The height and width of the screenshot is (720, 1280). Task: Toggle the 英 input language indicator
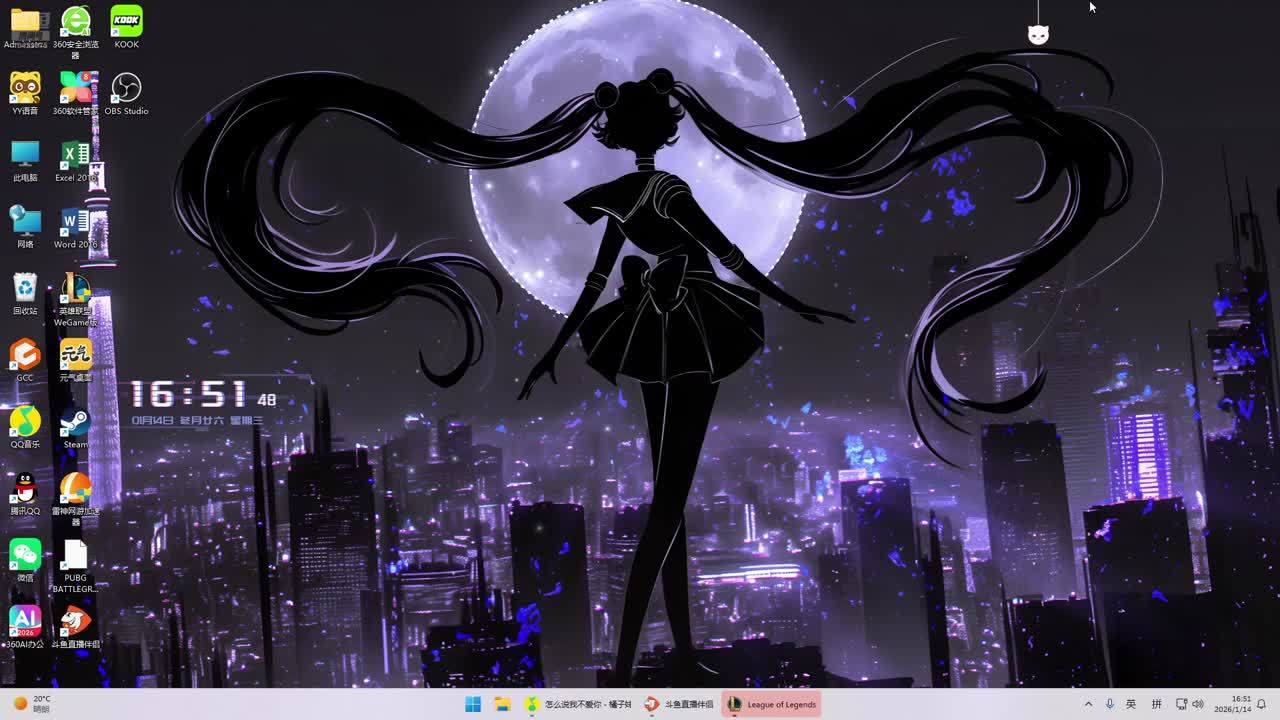(x=1131, y=704)
